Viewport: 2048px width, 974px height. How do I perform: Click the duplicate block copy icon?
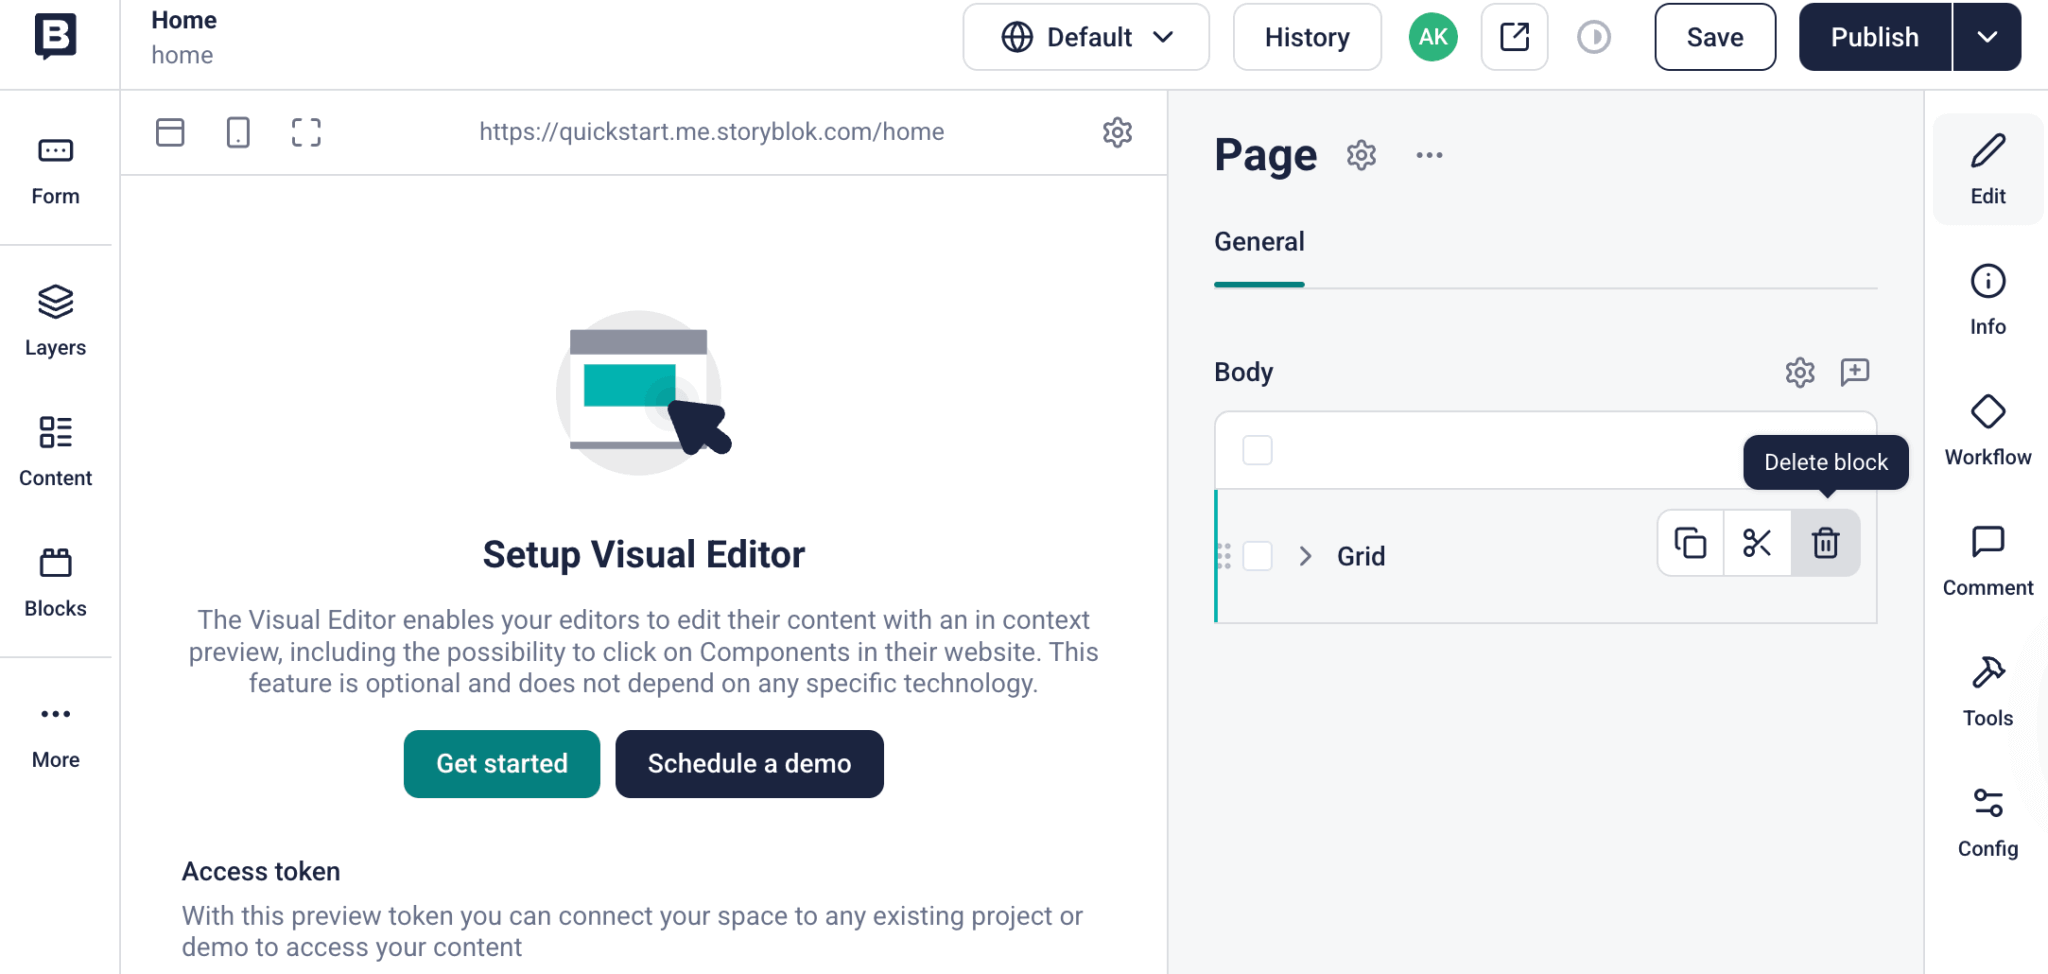tap(1690, 543)
